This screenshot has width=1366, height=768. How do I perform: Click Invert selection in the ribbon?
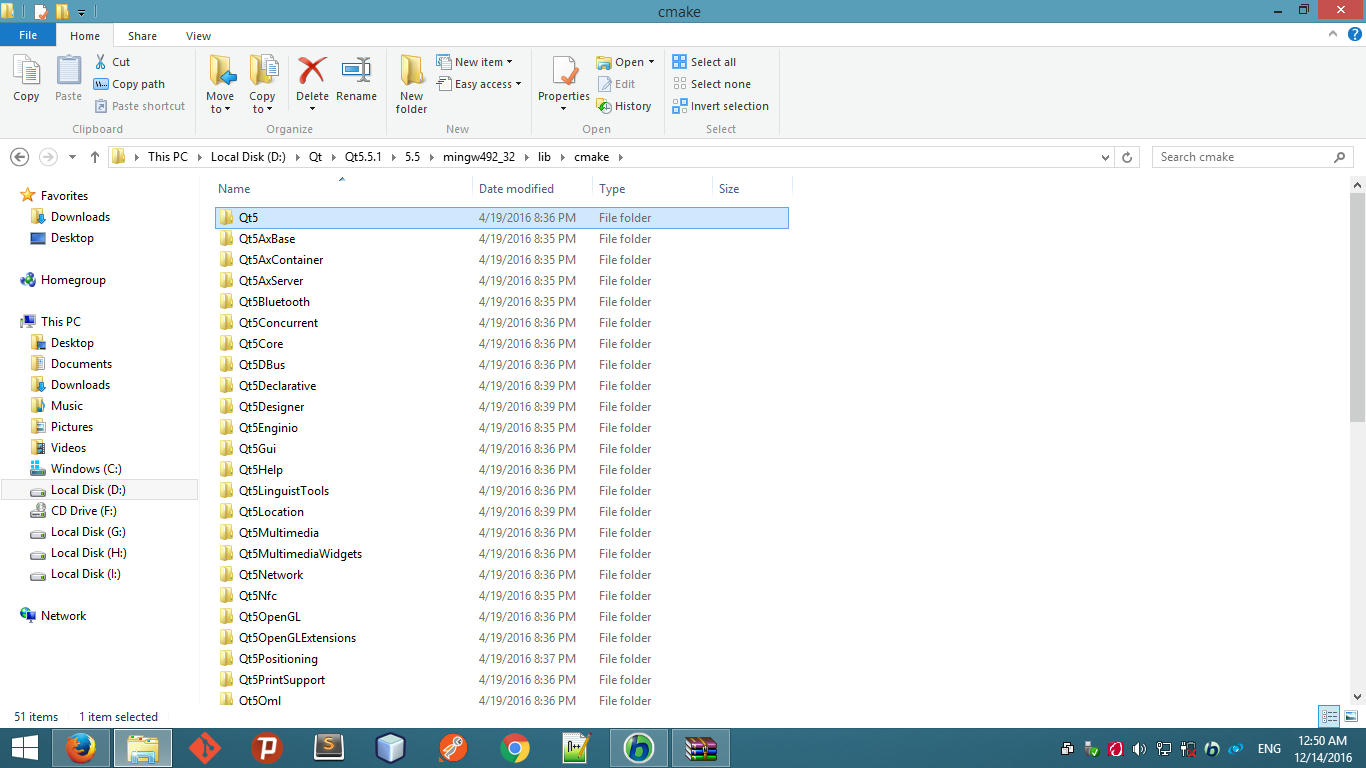[721, 106]
